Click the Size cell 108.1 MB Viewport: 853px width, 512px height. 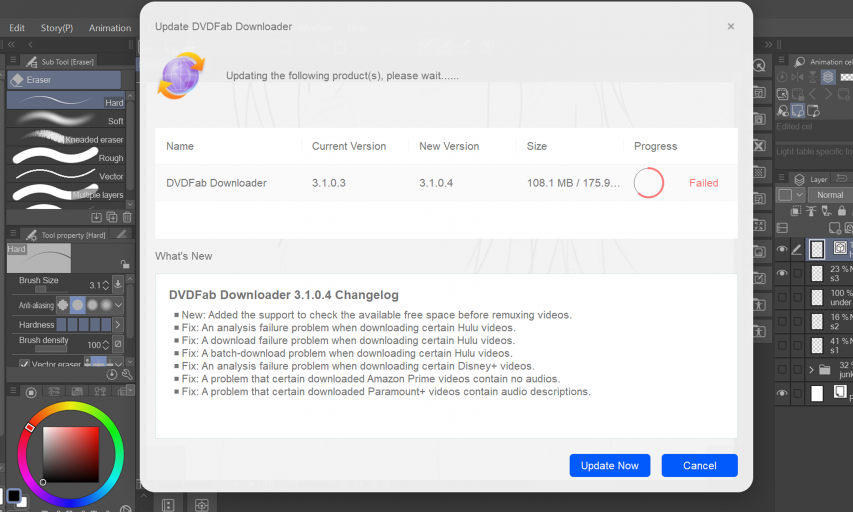[573, 183]
